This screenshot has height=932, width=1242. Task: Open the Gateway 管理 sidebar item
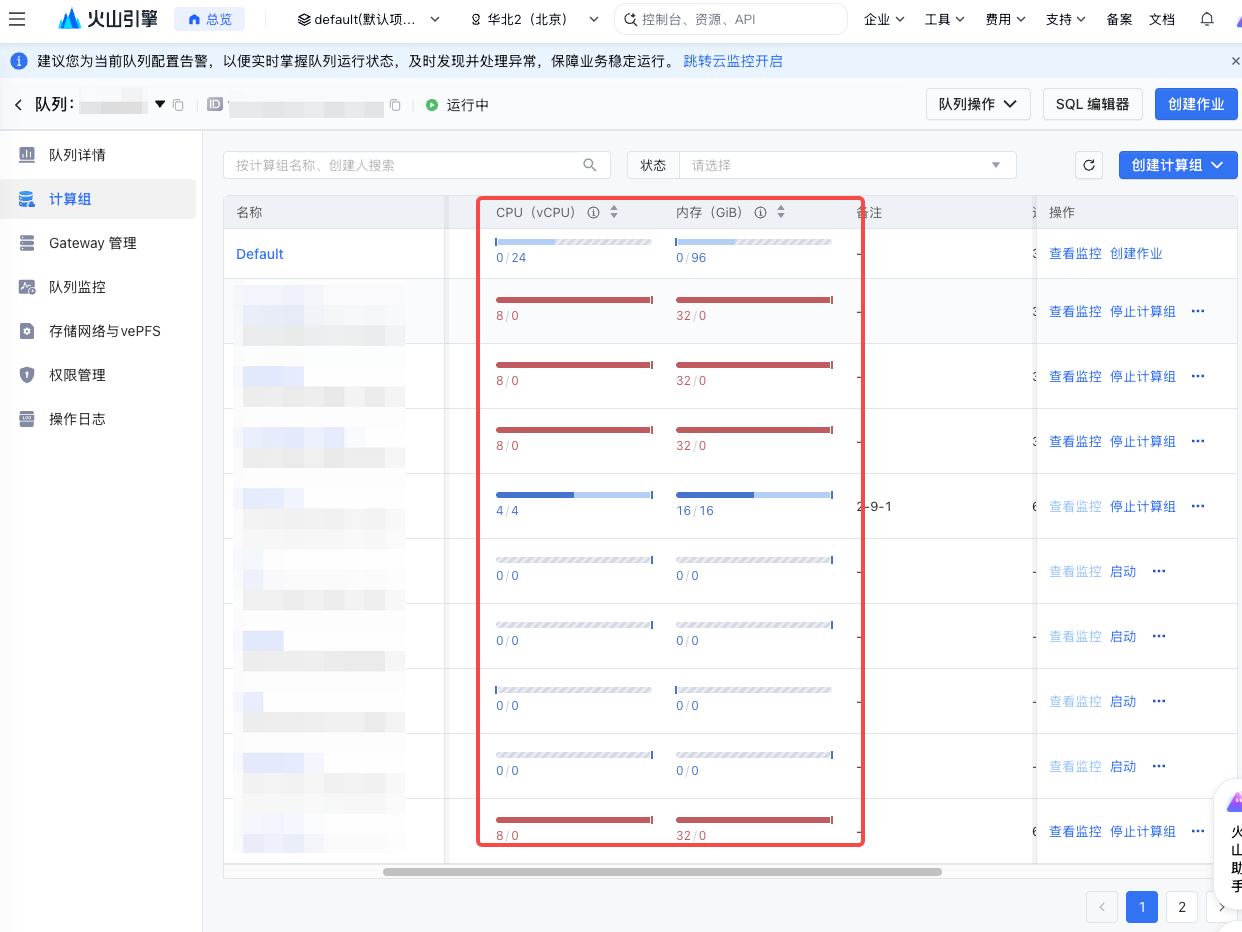point(99,243)
